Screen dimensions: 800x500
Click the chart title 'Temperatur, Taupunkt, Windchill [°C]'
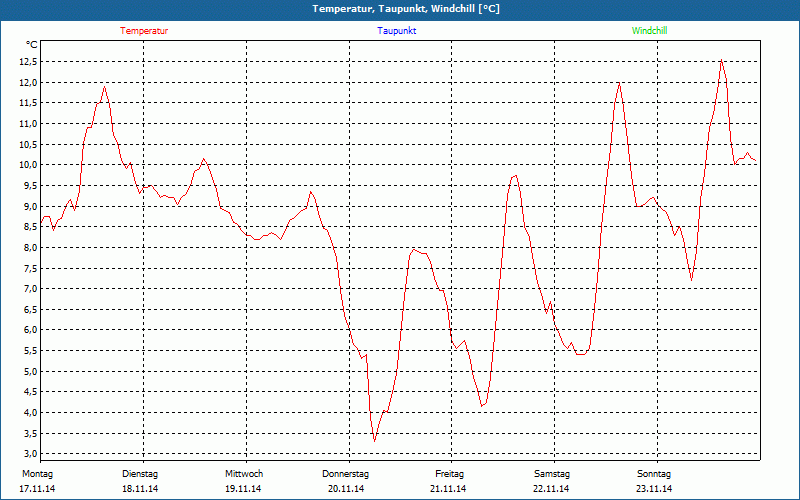point(406,9)
